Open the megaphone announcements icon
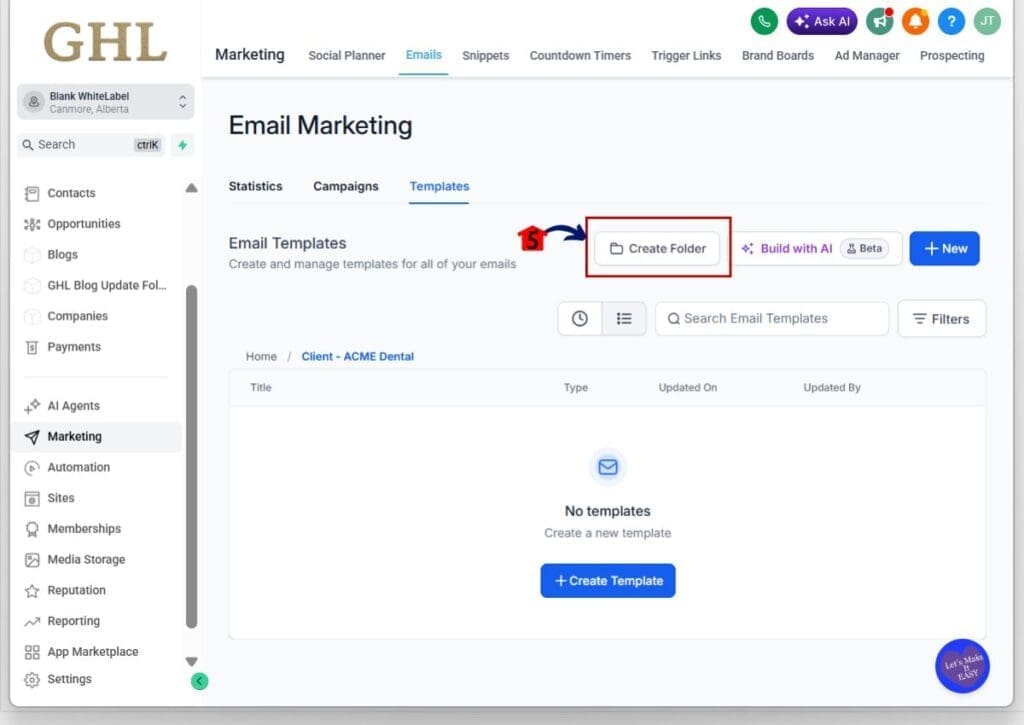 pos(880,21)
